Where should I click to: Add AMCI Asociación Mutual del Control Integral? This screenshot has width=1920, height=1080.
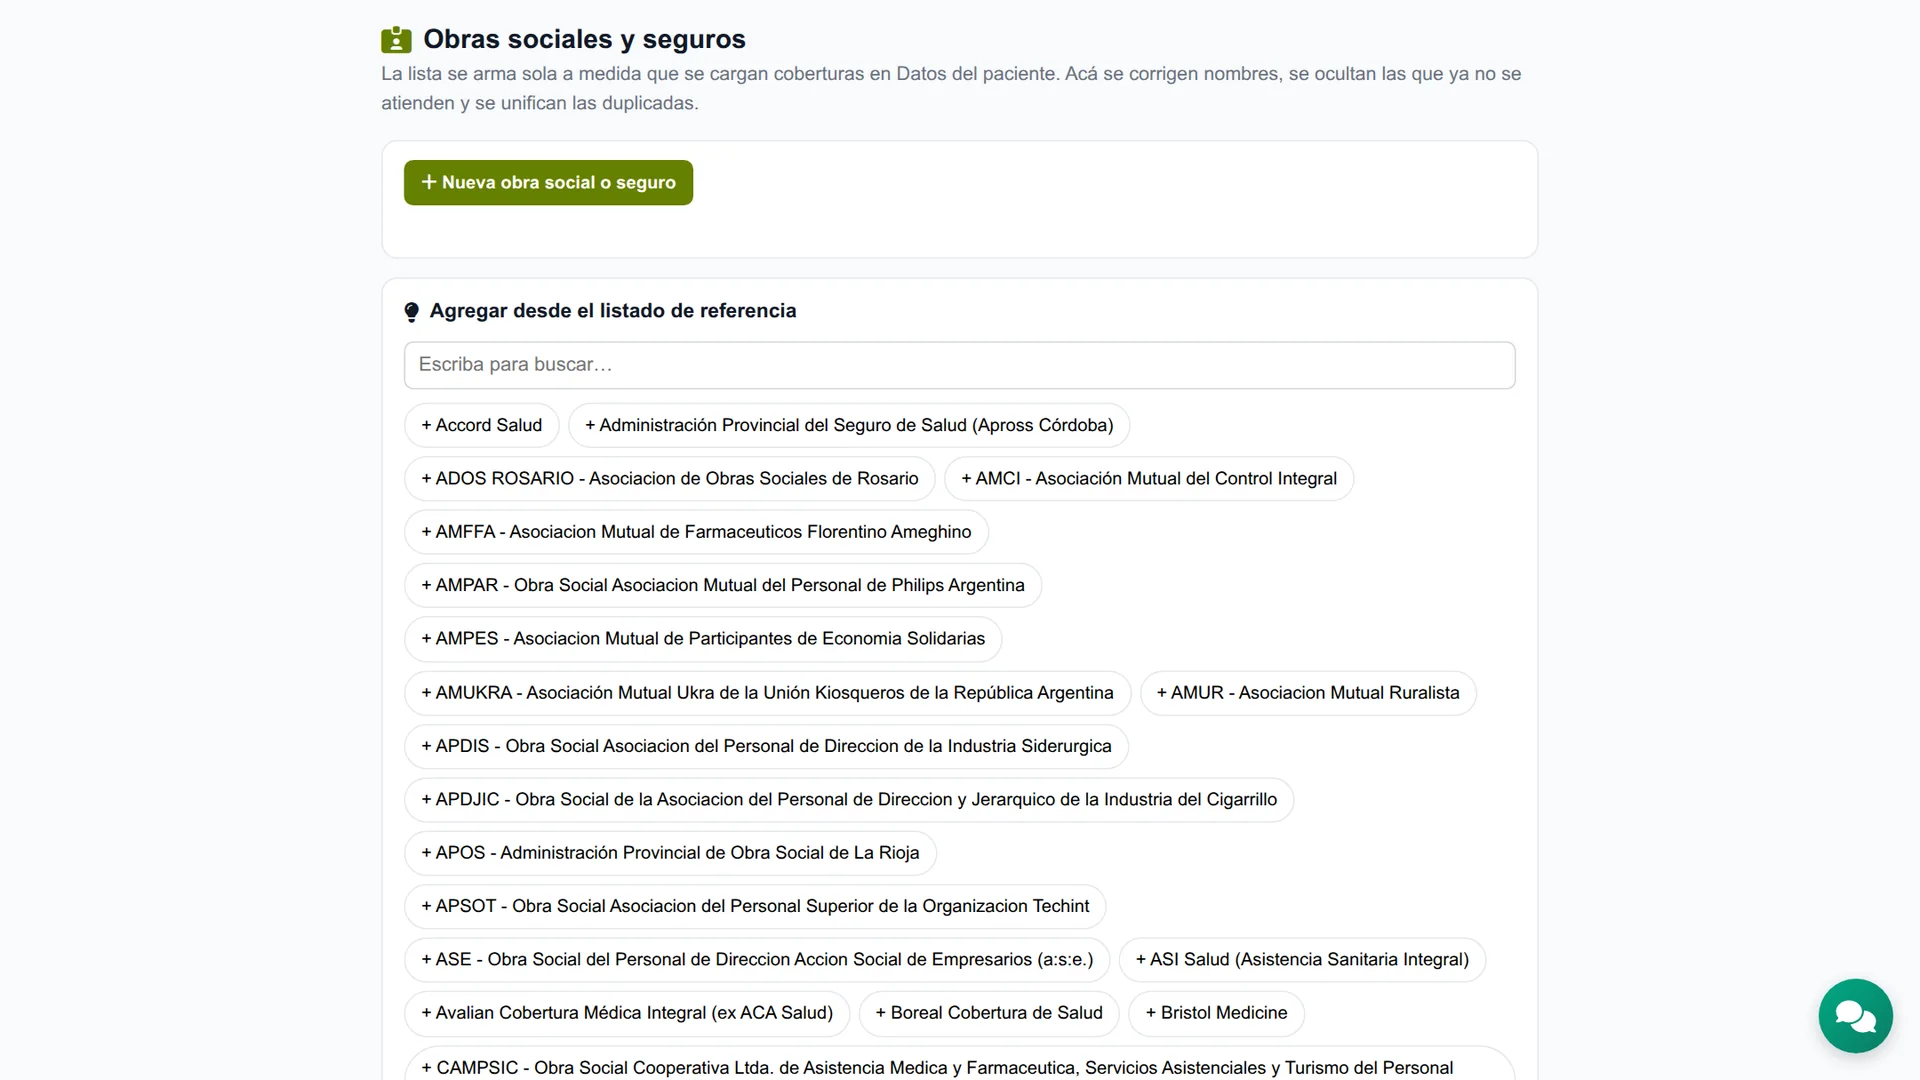click(x=1149, y=479)
